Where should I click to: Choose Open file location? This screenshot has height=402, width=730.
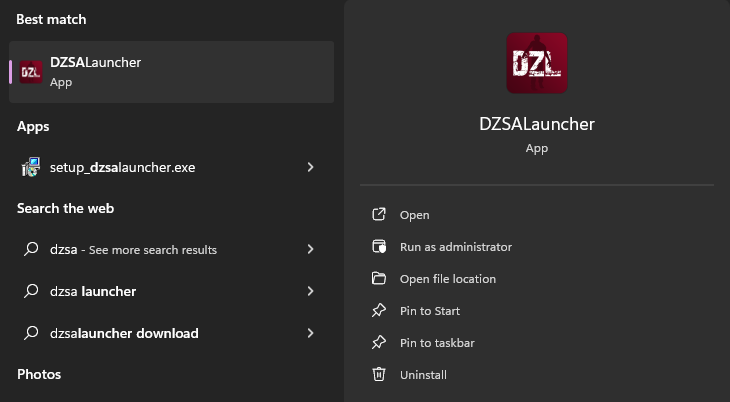447,279
